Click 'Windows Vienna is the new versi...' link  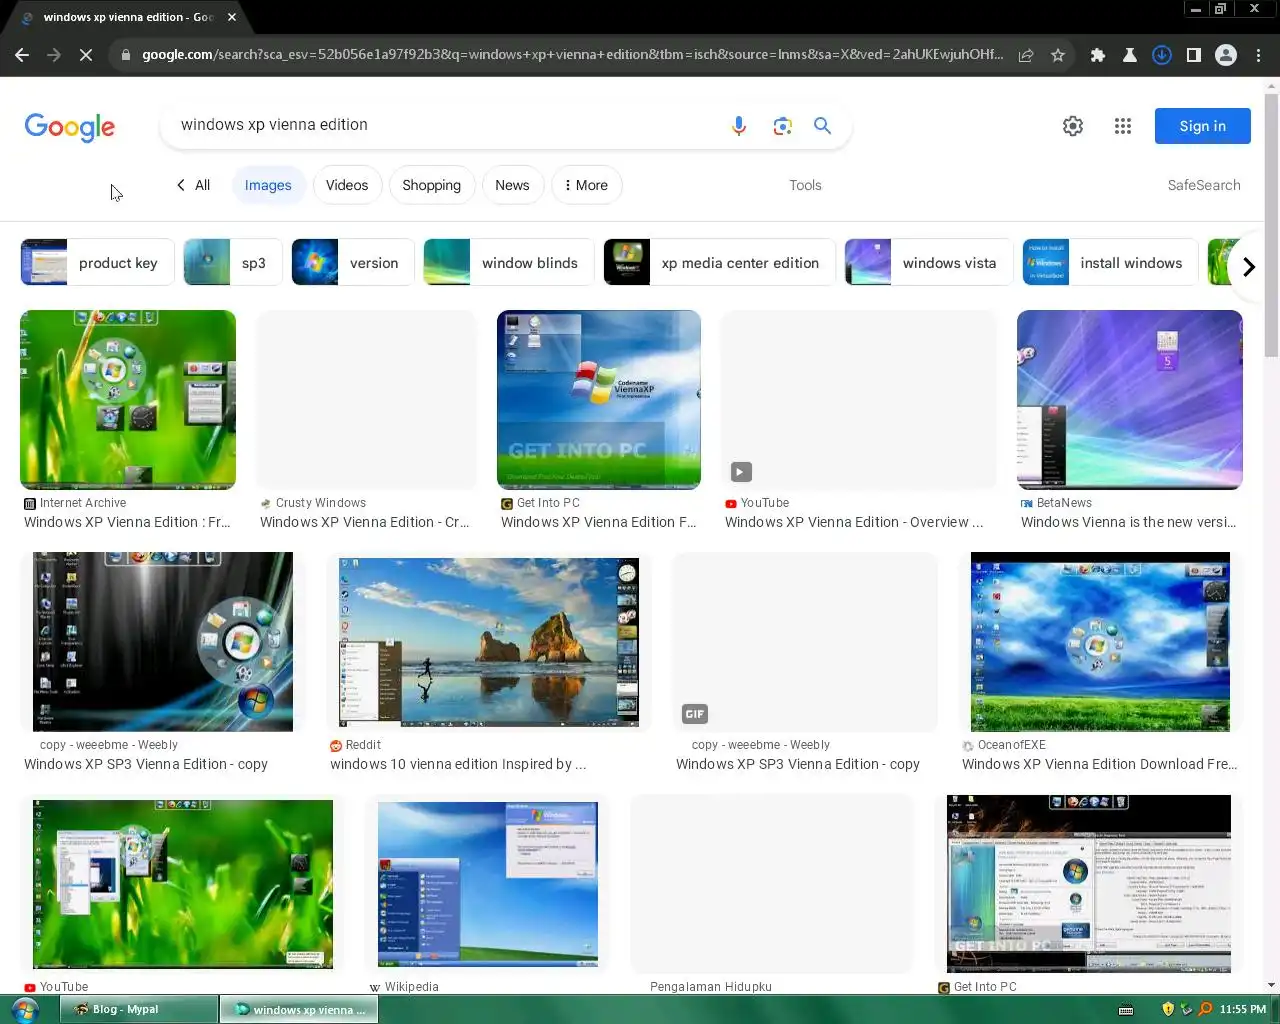click(1129, 522)
